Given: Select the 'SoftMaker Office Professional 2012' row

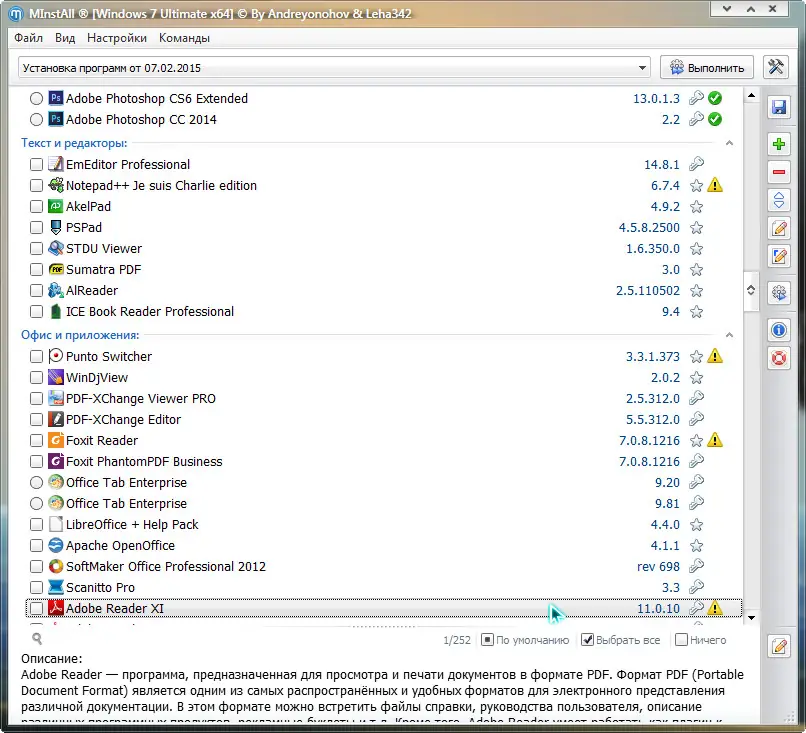Looking at the screenshot, I should click(383, 566).
